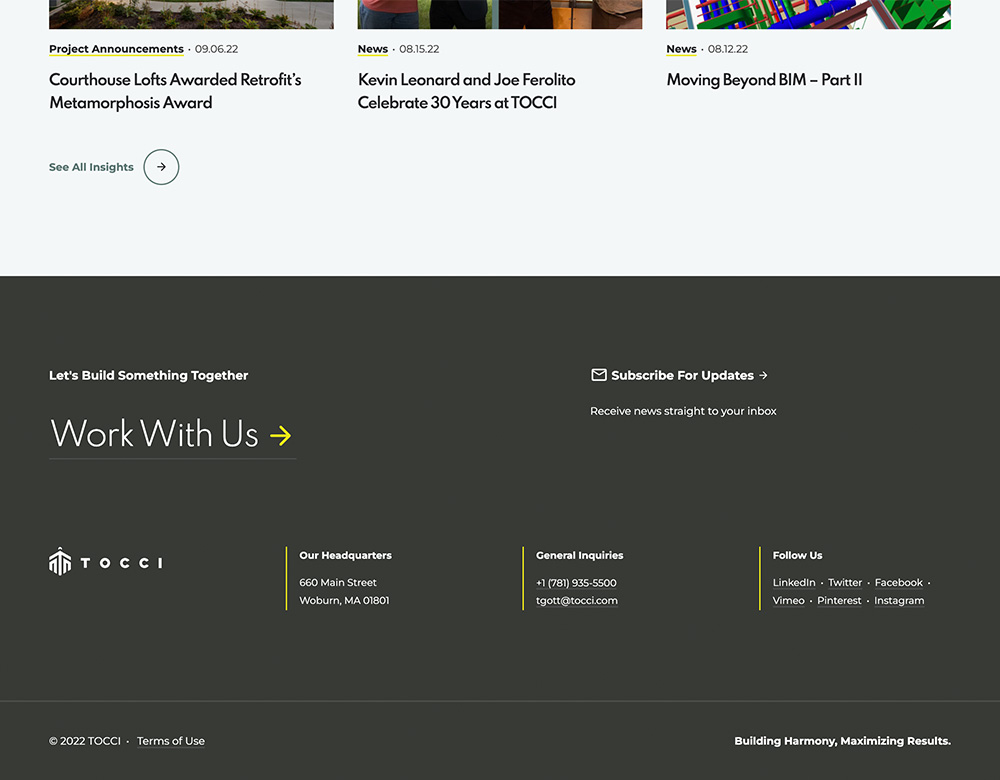Click the envelope icon by Subscribe For Updates
This screenshot has width=1000, height=780.
point(599,375)
